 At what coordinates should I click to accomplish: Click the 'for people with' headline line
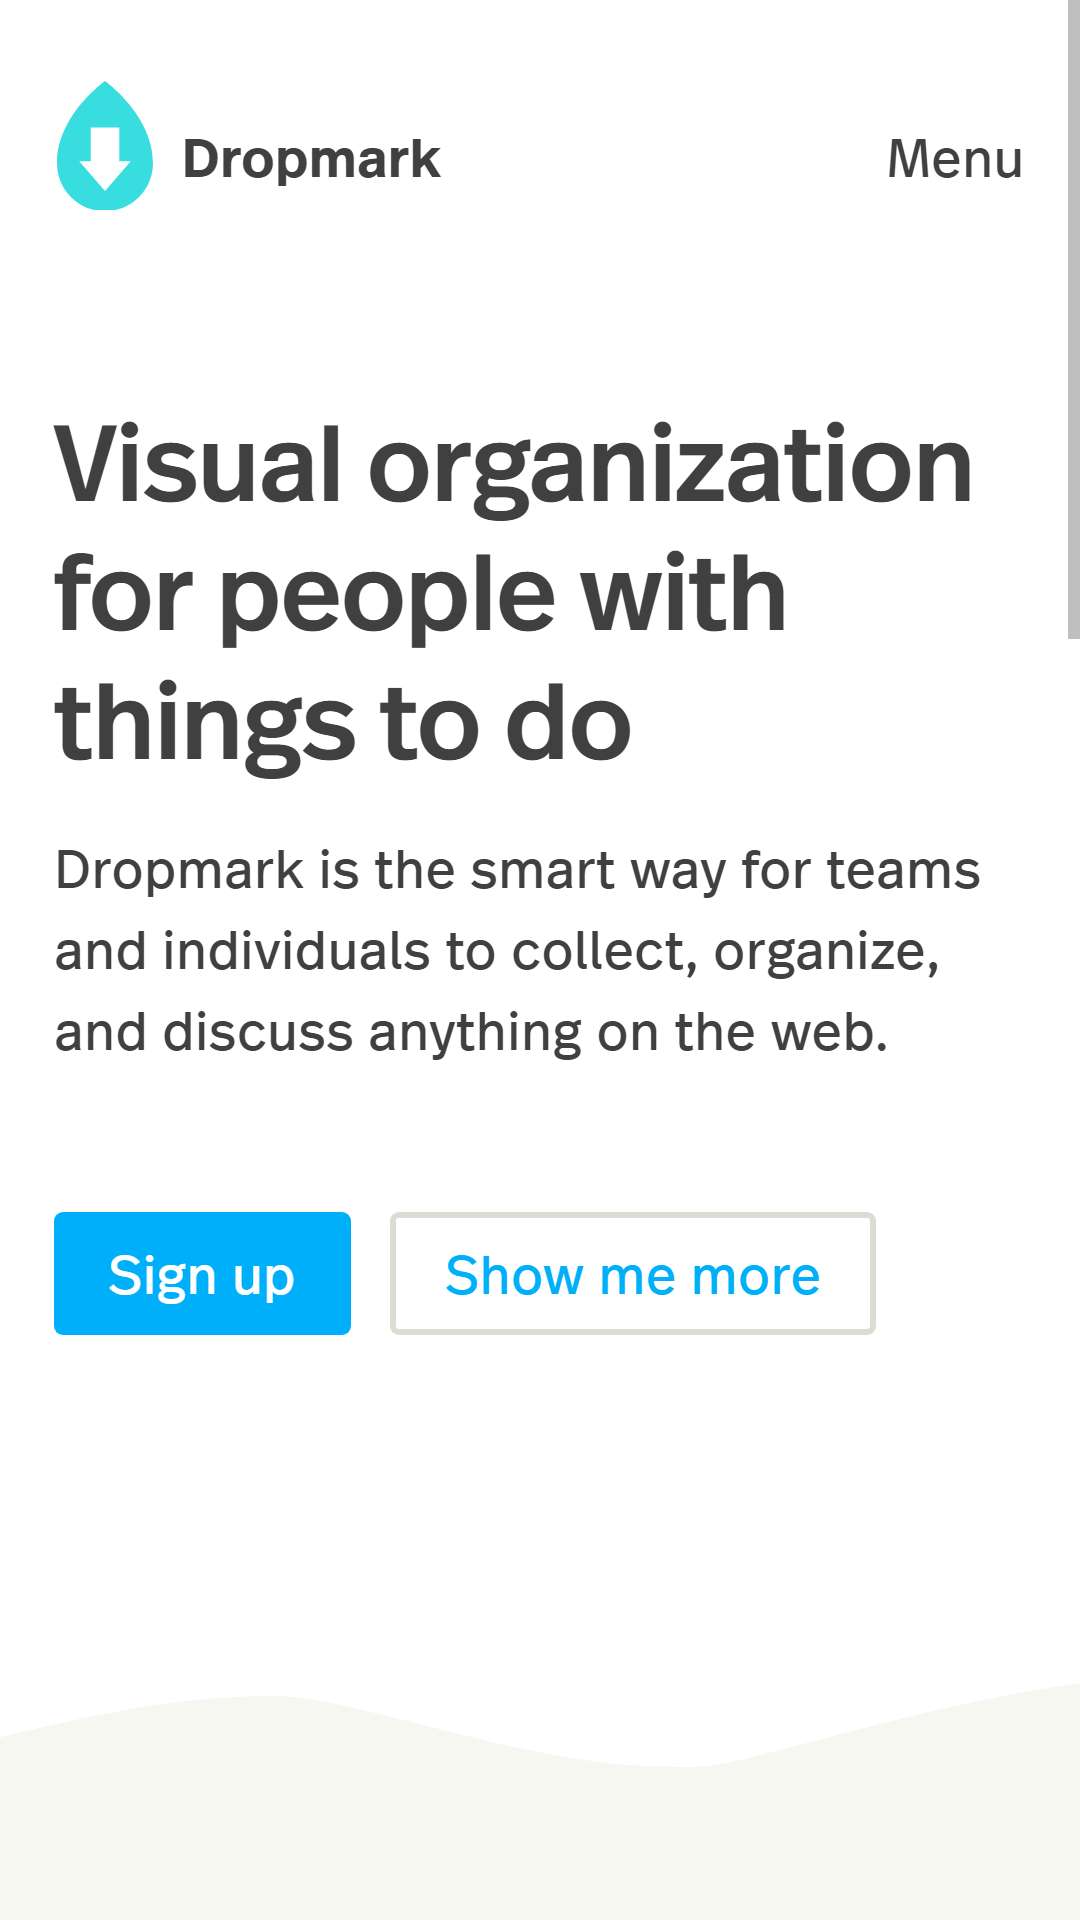(x=420, y=595)
